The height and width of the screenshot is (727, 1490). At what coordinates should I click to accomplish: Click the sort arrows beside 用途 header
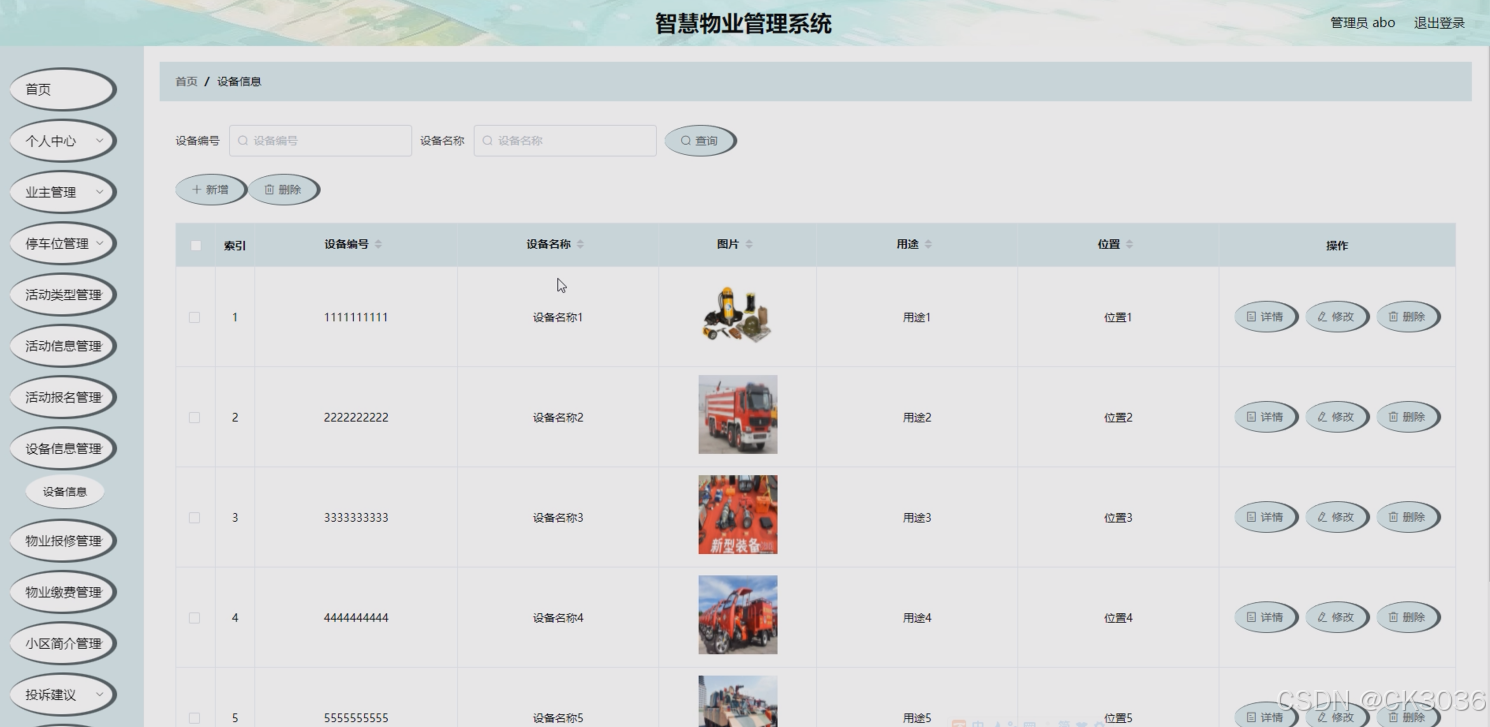point(928,245)
